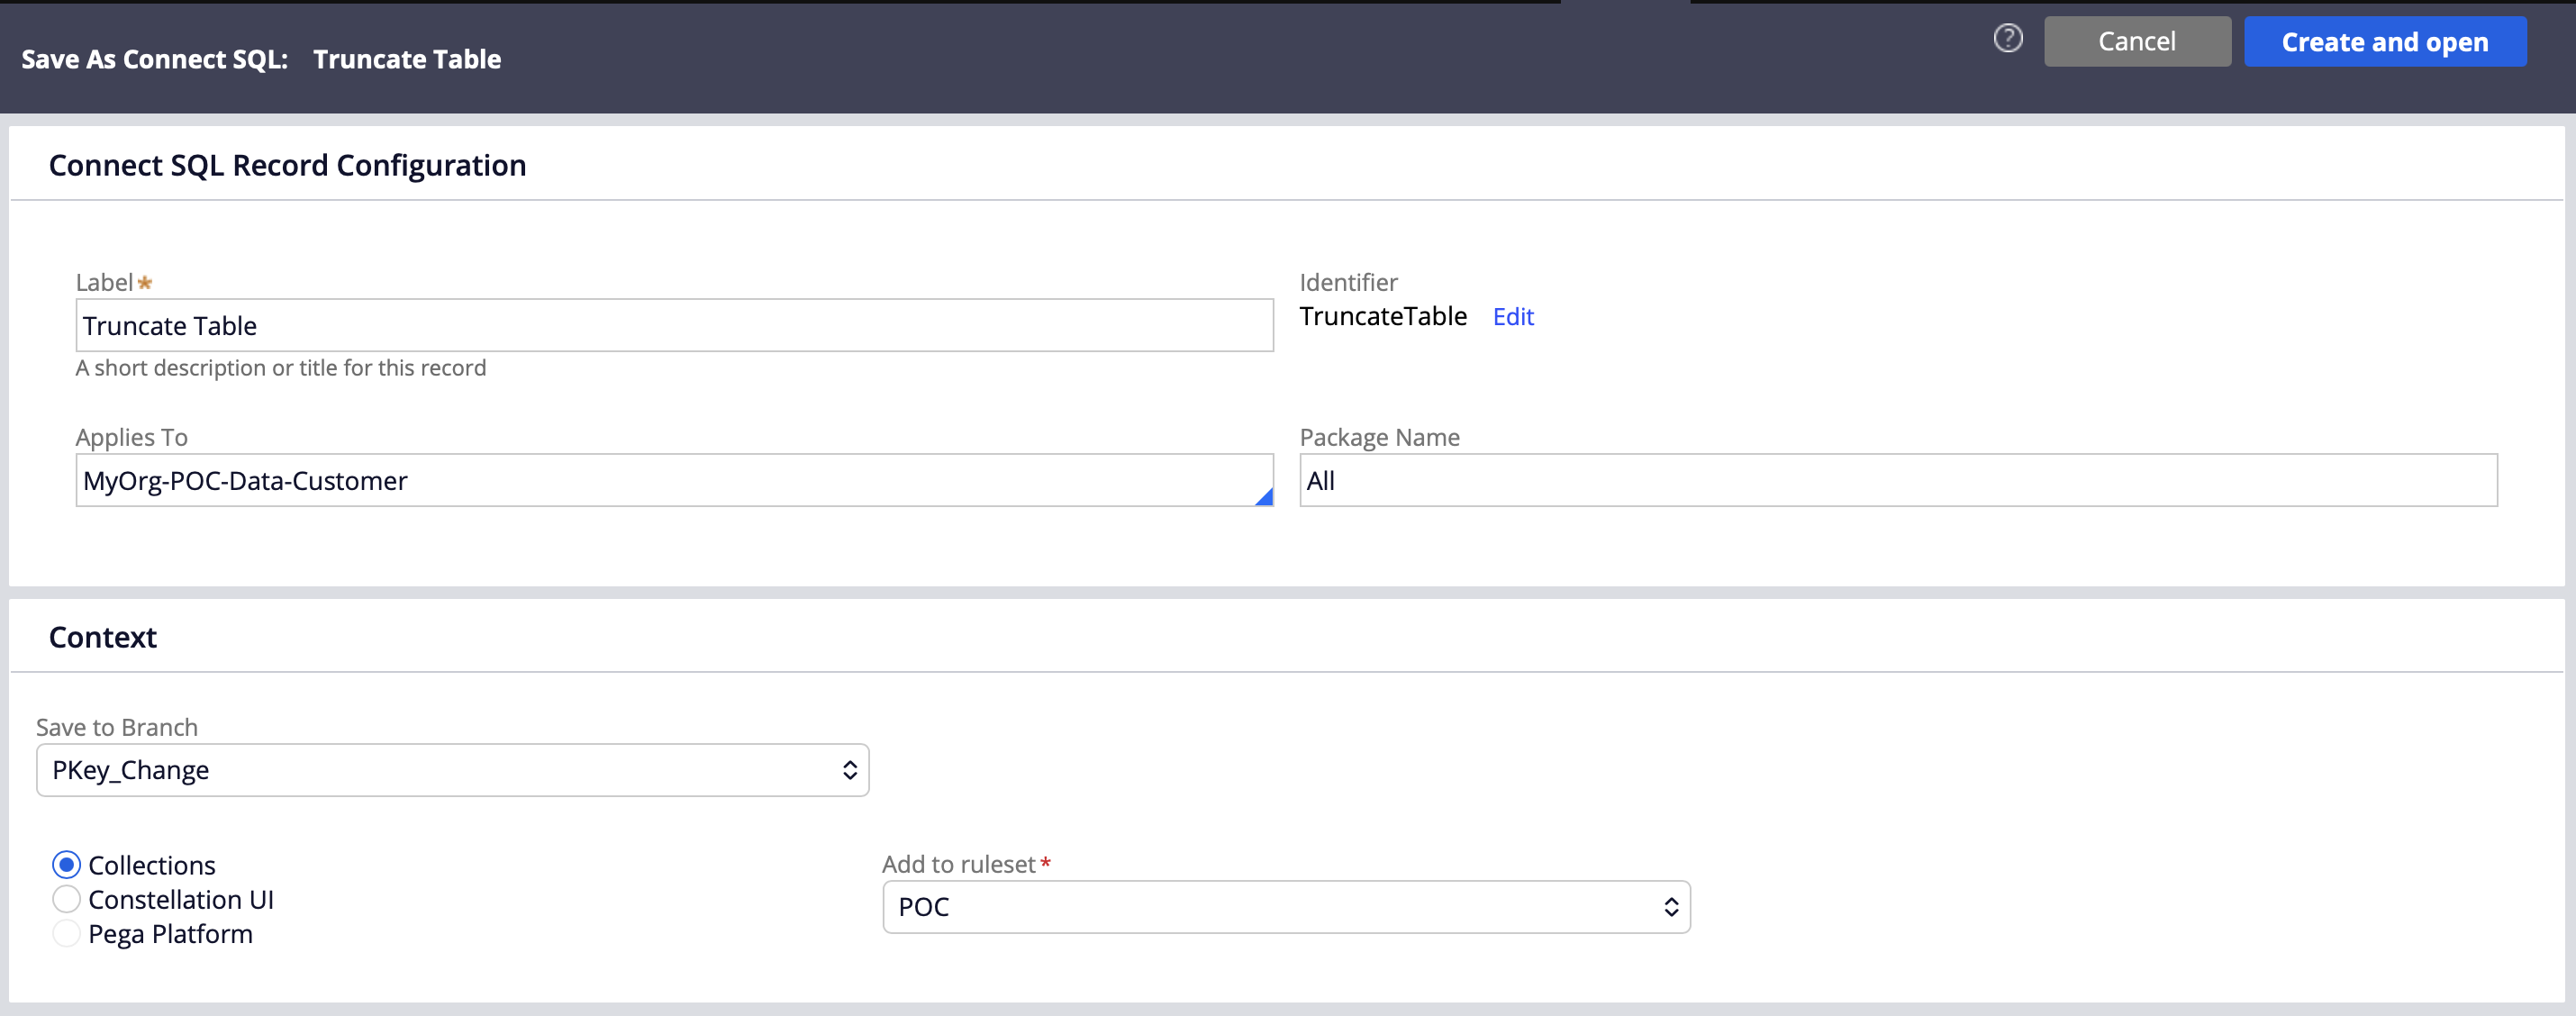Click the Connect SQL Record Configuration heading
Image resolution: width=2576 pixels, height=1016 pixels.
coord(288,165)
